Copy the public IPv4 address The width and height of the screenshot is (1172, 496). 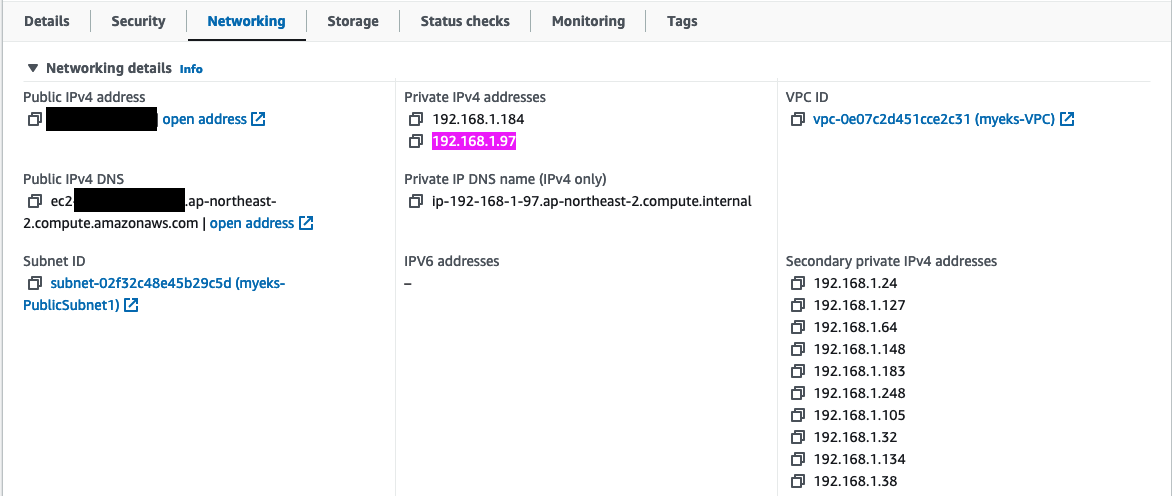[34, 120]
